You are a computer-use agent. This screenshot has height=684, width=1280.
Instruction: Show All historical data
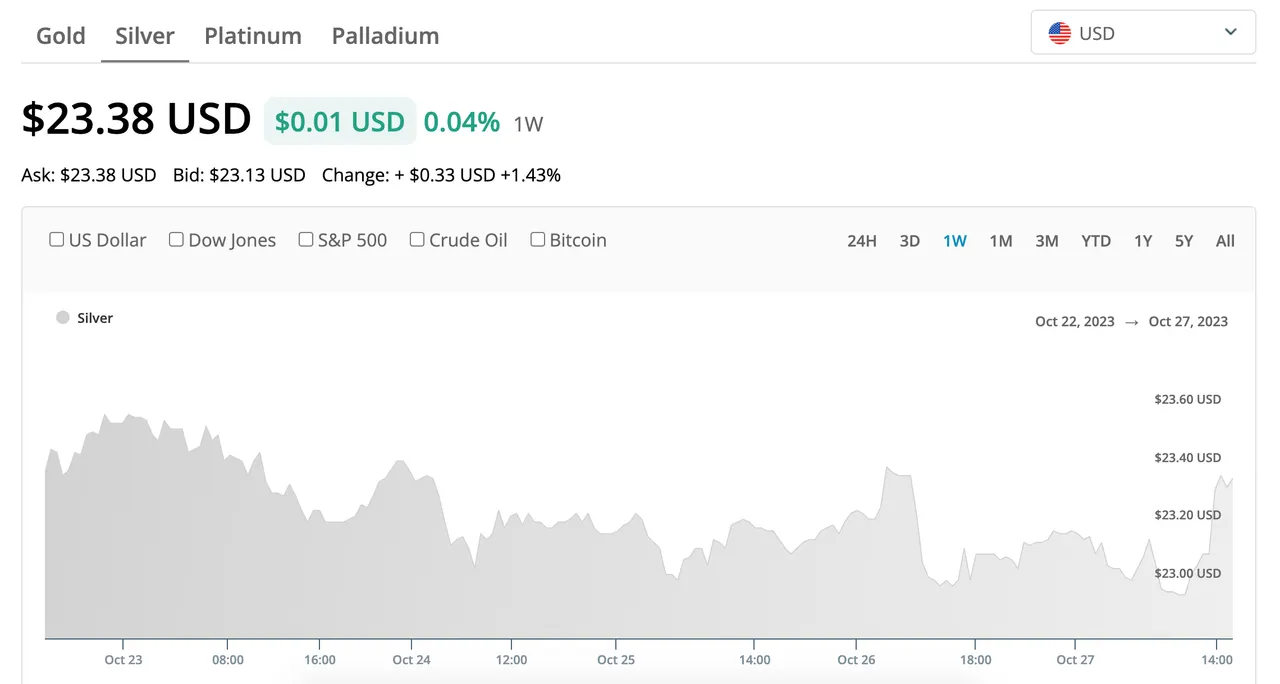tap(1225, 241)
